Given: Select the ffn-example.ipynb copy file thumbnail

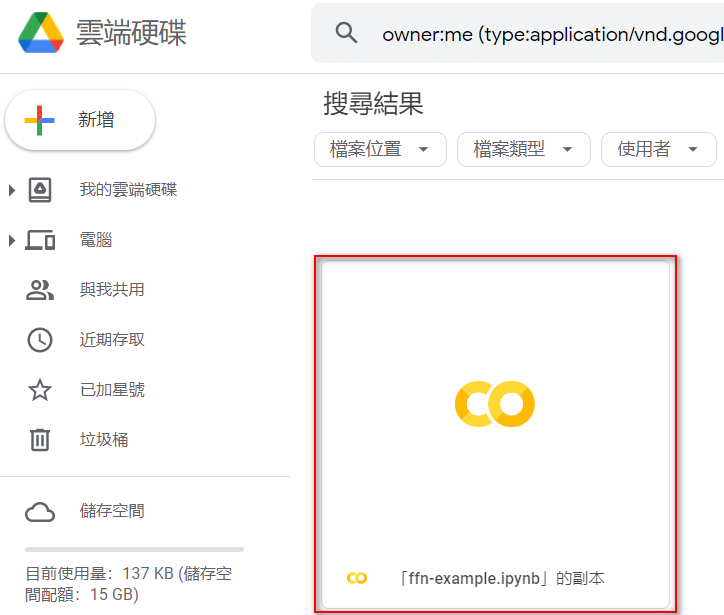Looking at the screenshot, I should coord(495,434).
